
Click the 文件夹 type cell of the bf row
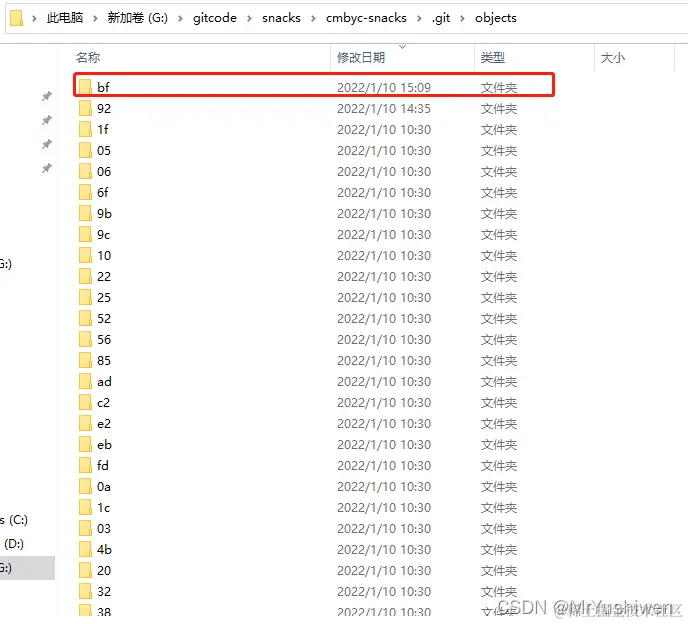click(499, 87)
